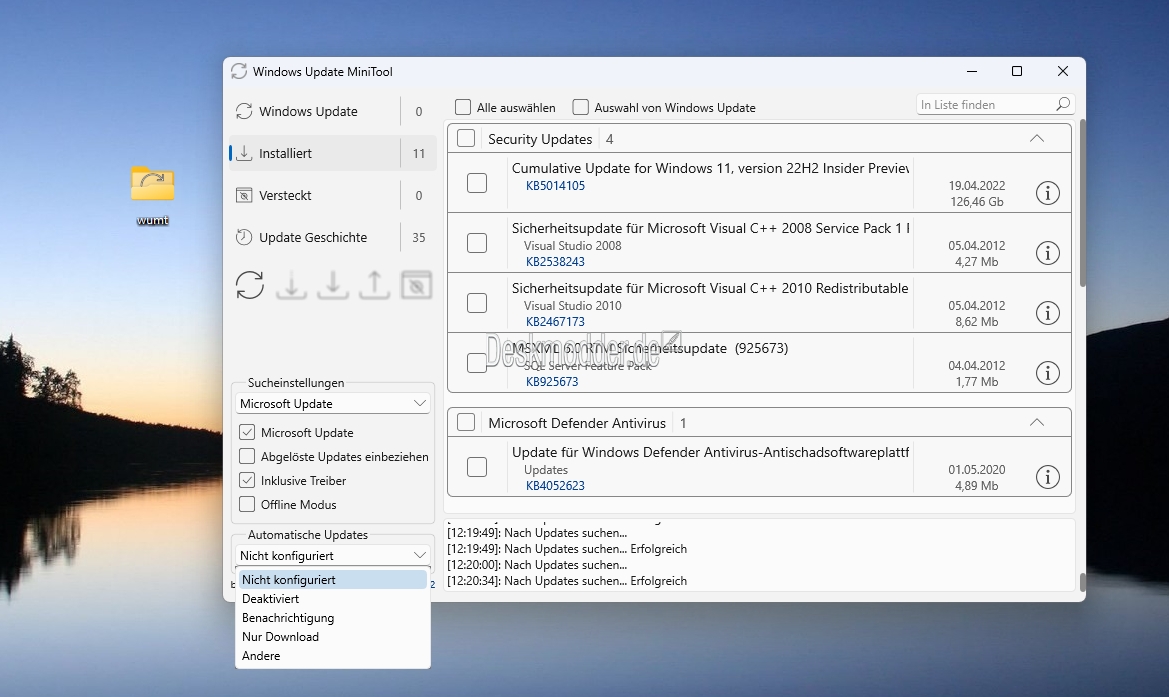Click the greyed install icon with solid down arrow
The height and width of the screenshot is (697, 1169).
click(333, 285)
